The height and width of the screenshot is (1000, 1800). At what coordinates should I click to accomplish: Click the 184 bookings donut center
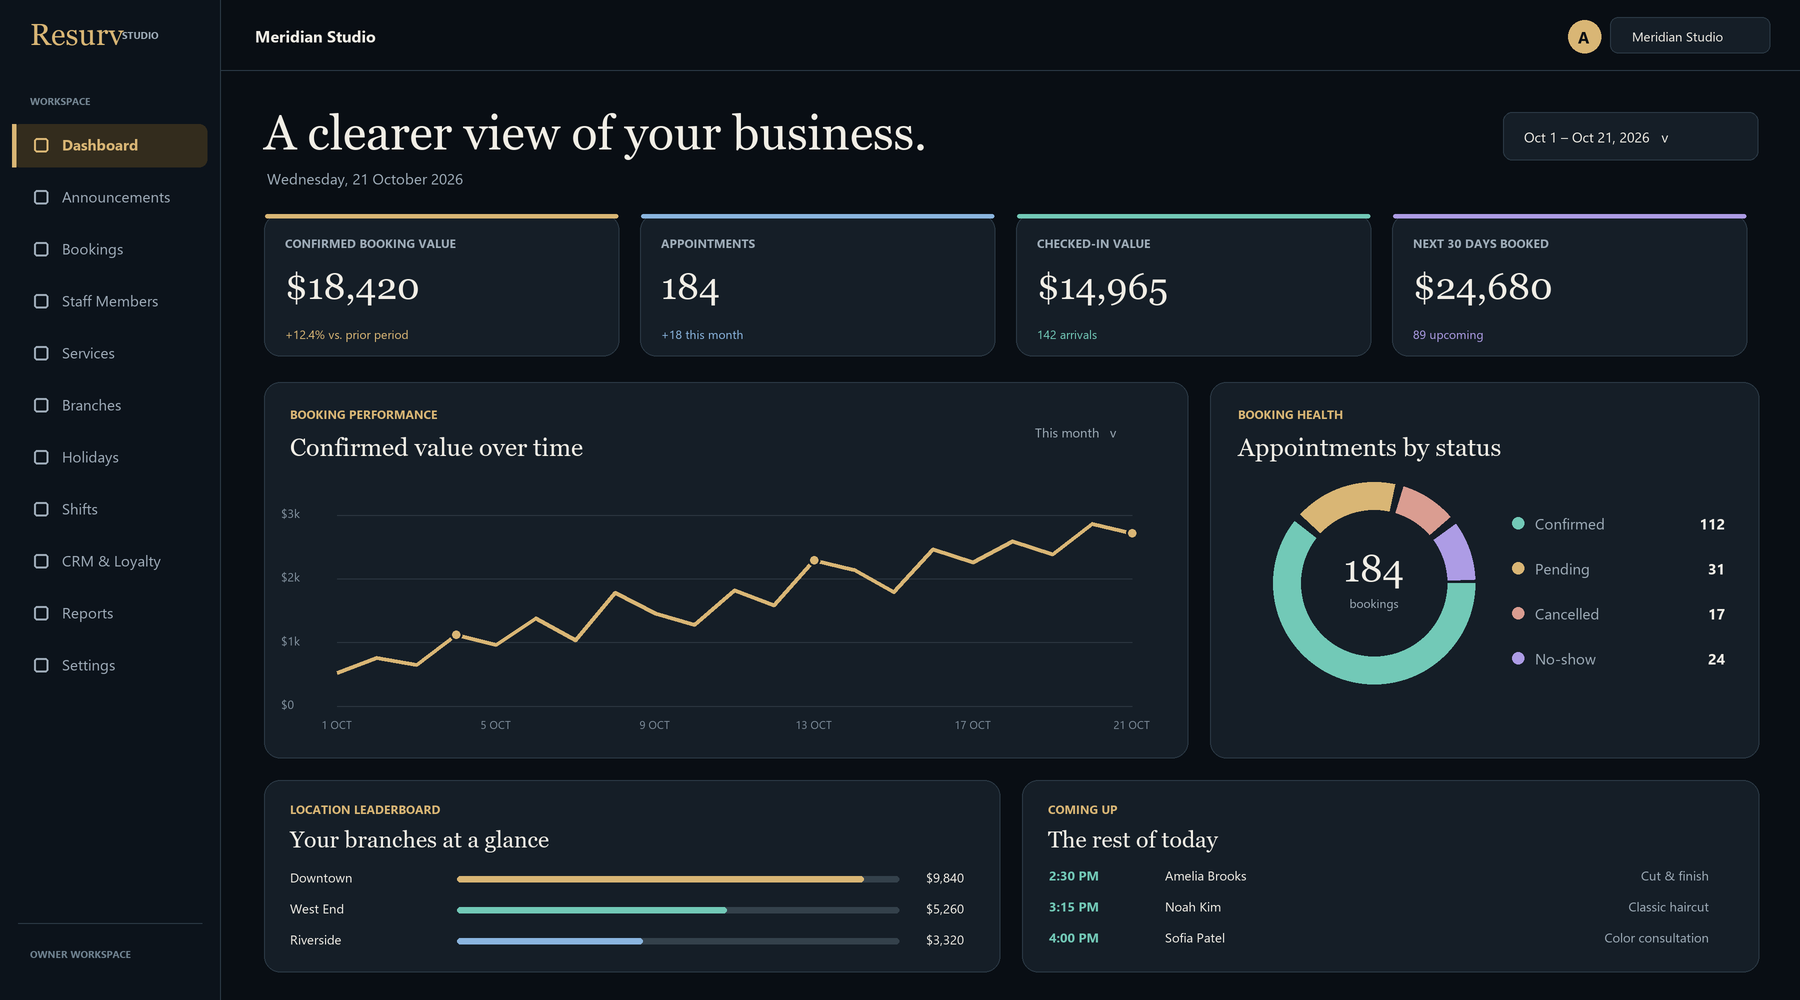[x=1374, y=581]
